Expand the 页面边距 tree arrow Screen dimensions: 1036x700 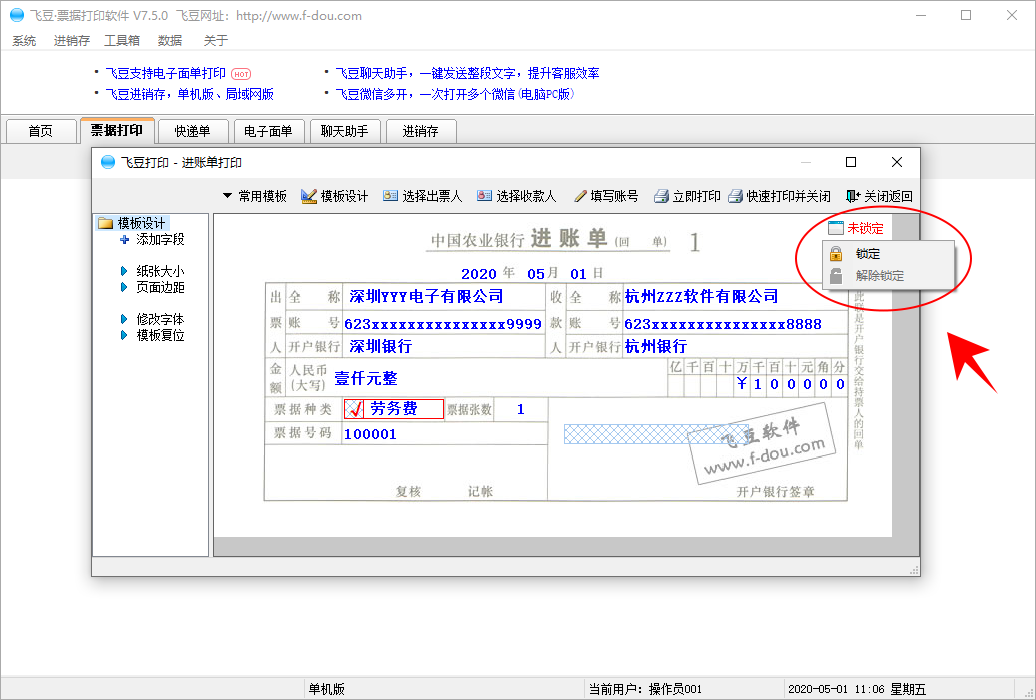pos(124,287)
